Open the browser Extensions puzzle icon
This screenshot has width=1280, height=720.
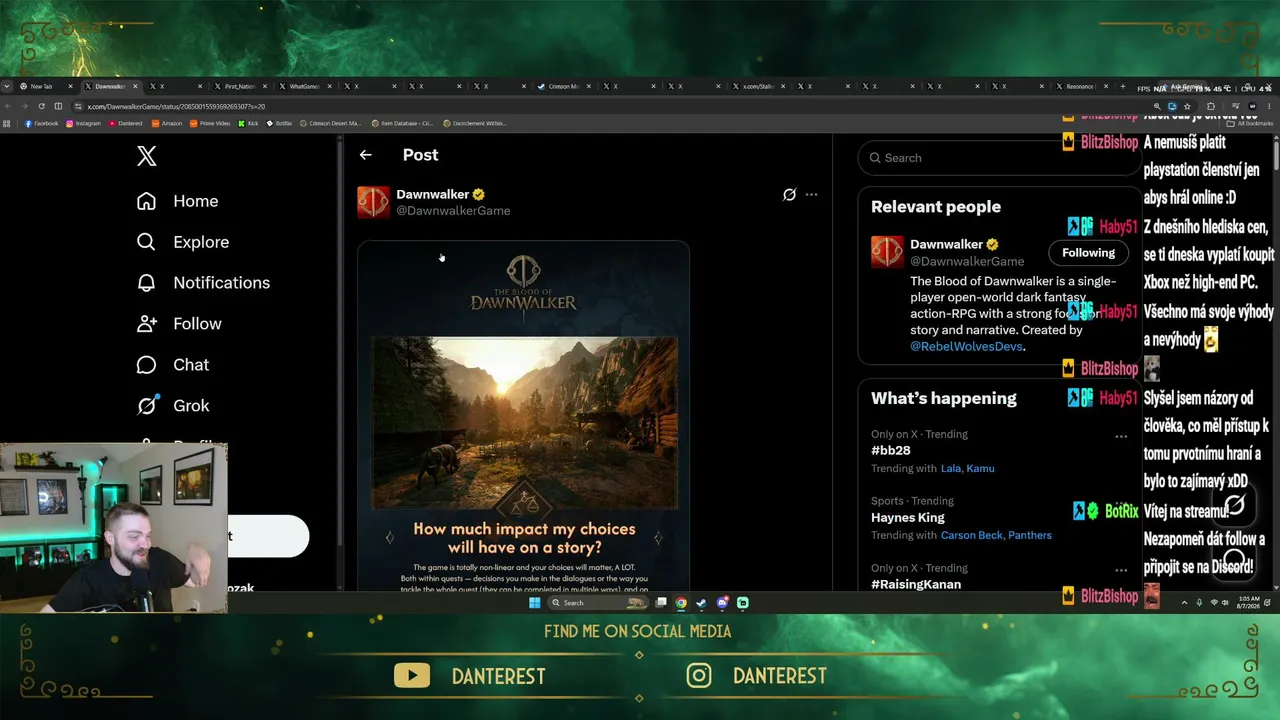(x=1211, y=106)
